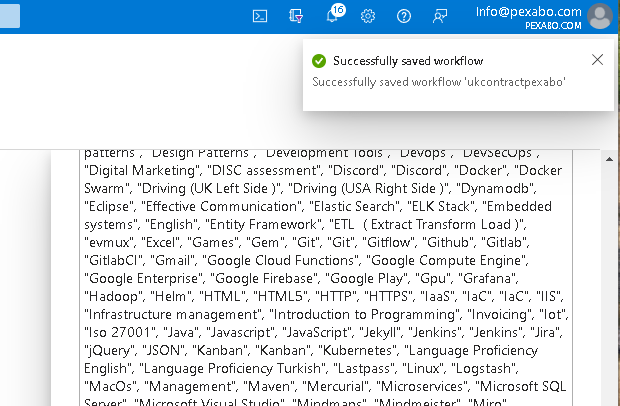Click the "Google Cloud Functions" entry
The height and width of the screenshot is (406, 620).
coord(280,260)
